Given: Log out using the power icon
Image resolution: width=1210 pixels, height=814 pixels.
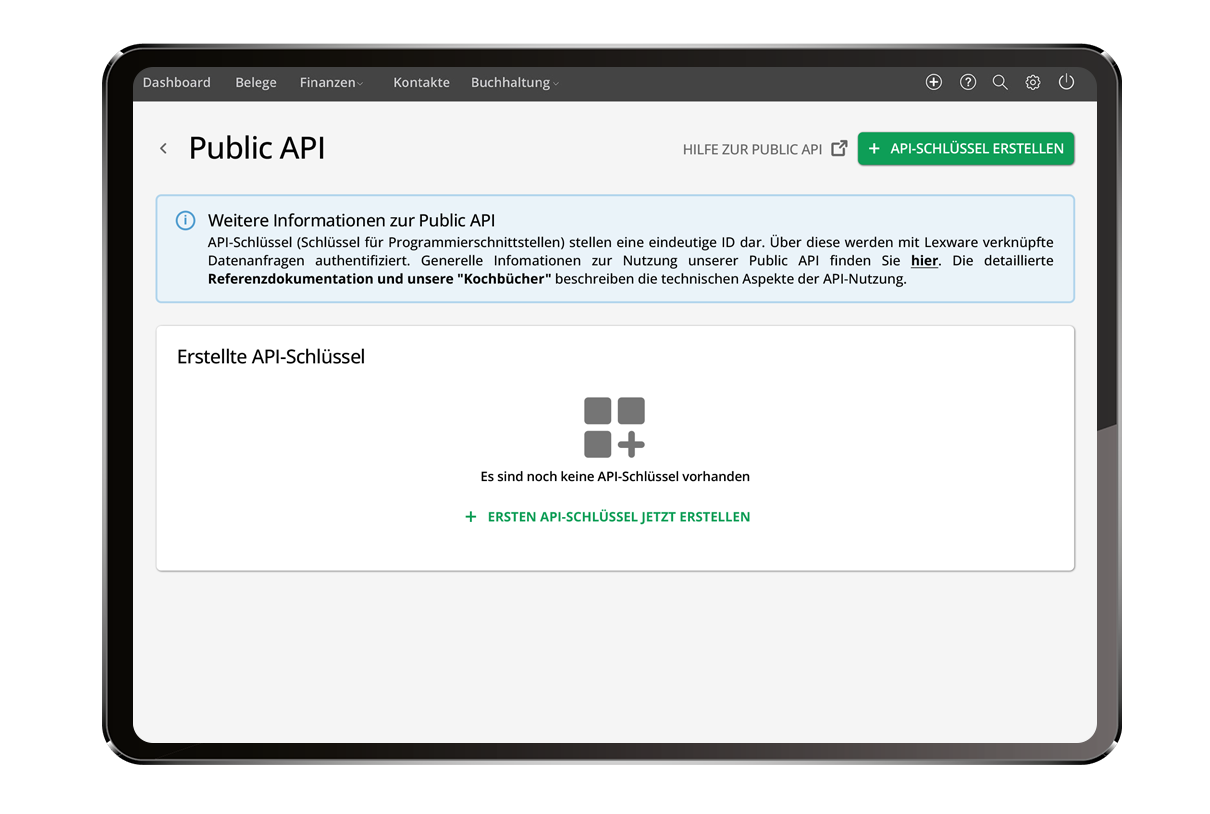Looking at the screenshot, I should [1066, 83].
